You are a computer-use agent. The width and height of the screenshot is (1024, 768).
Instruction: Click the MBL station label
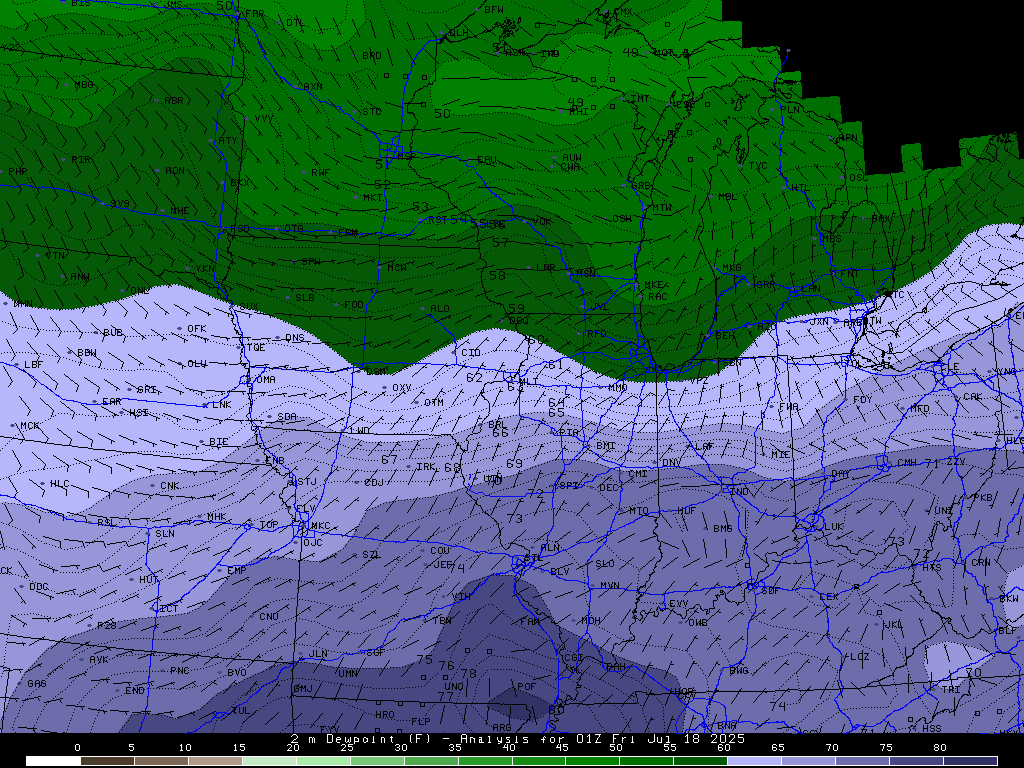tap(727, 197)
